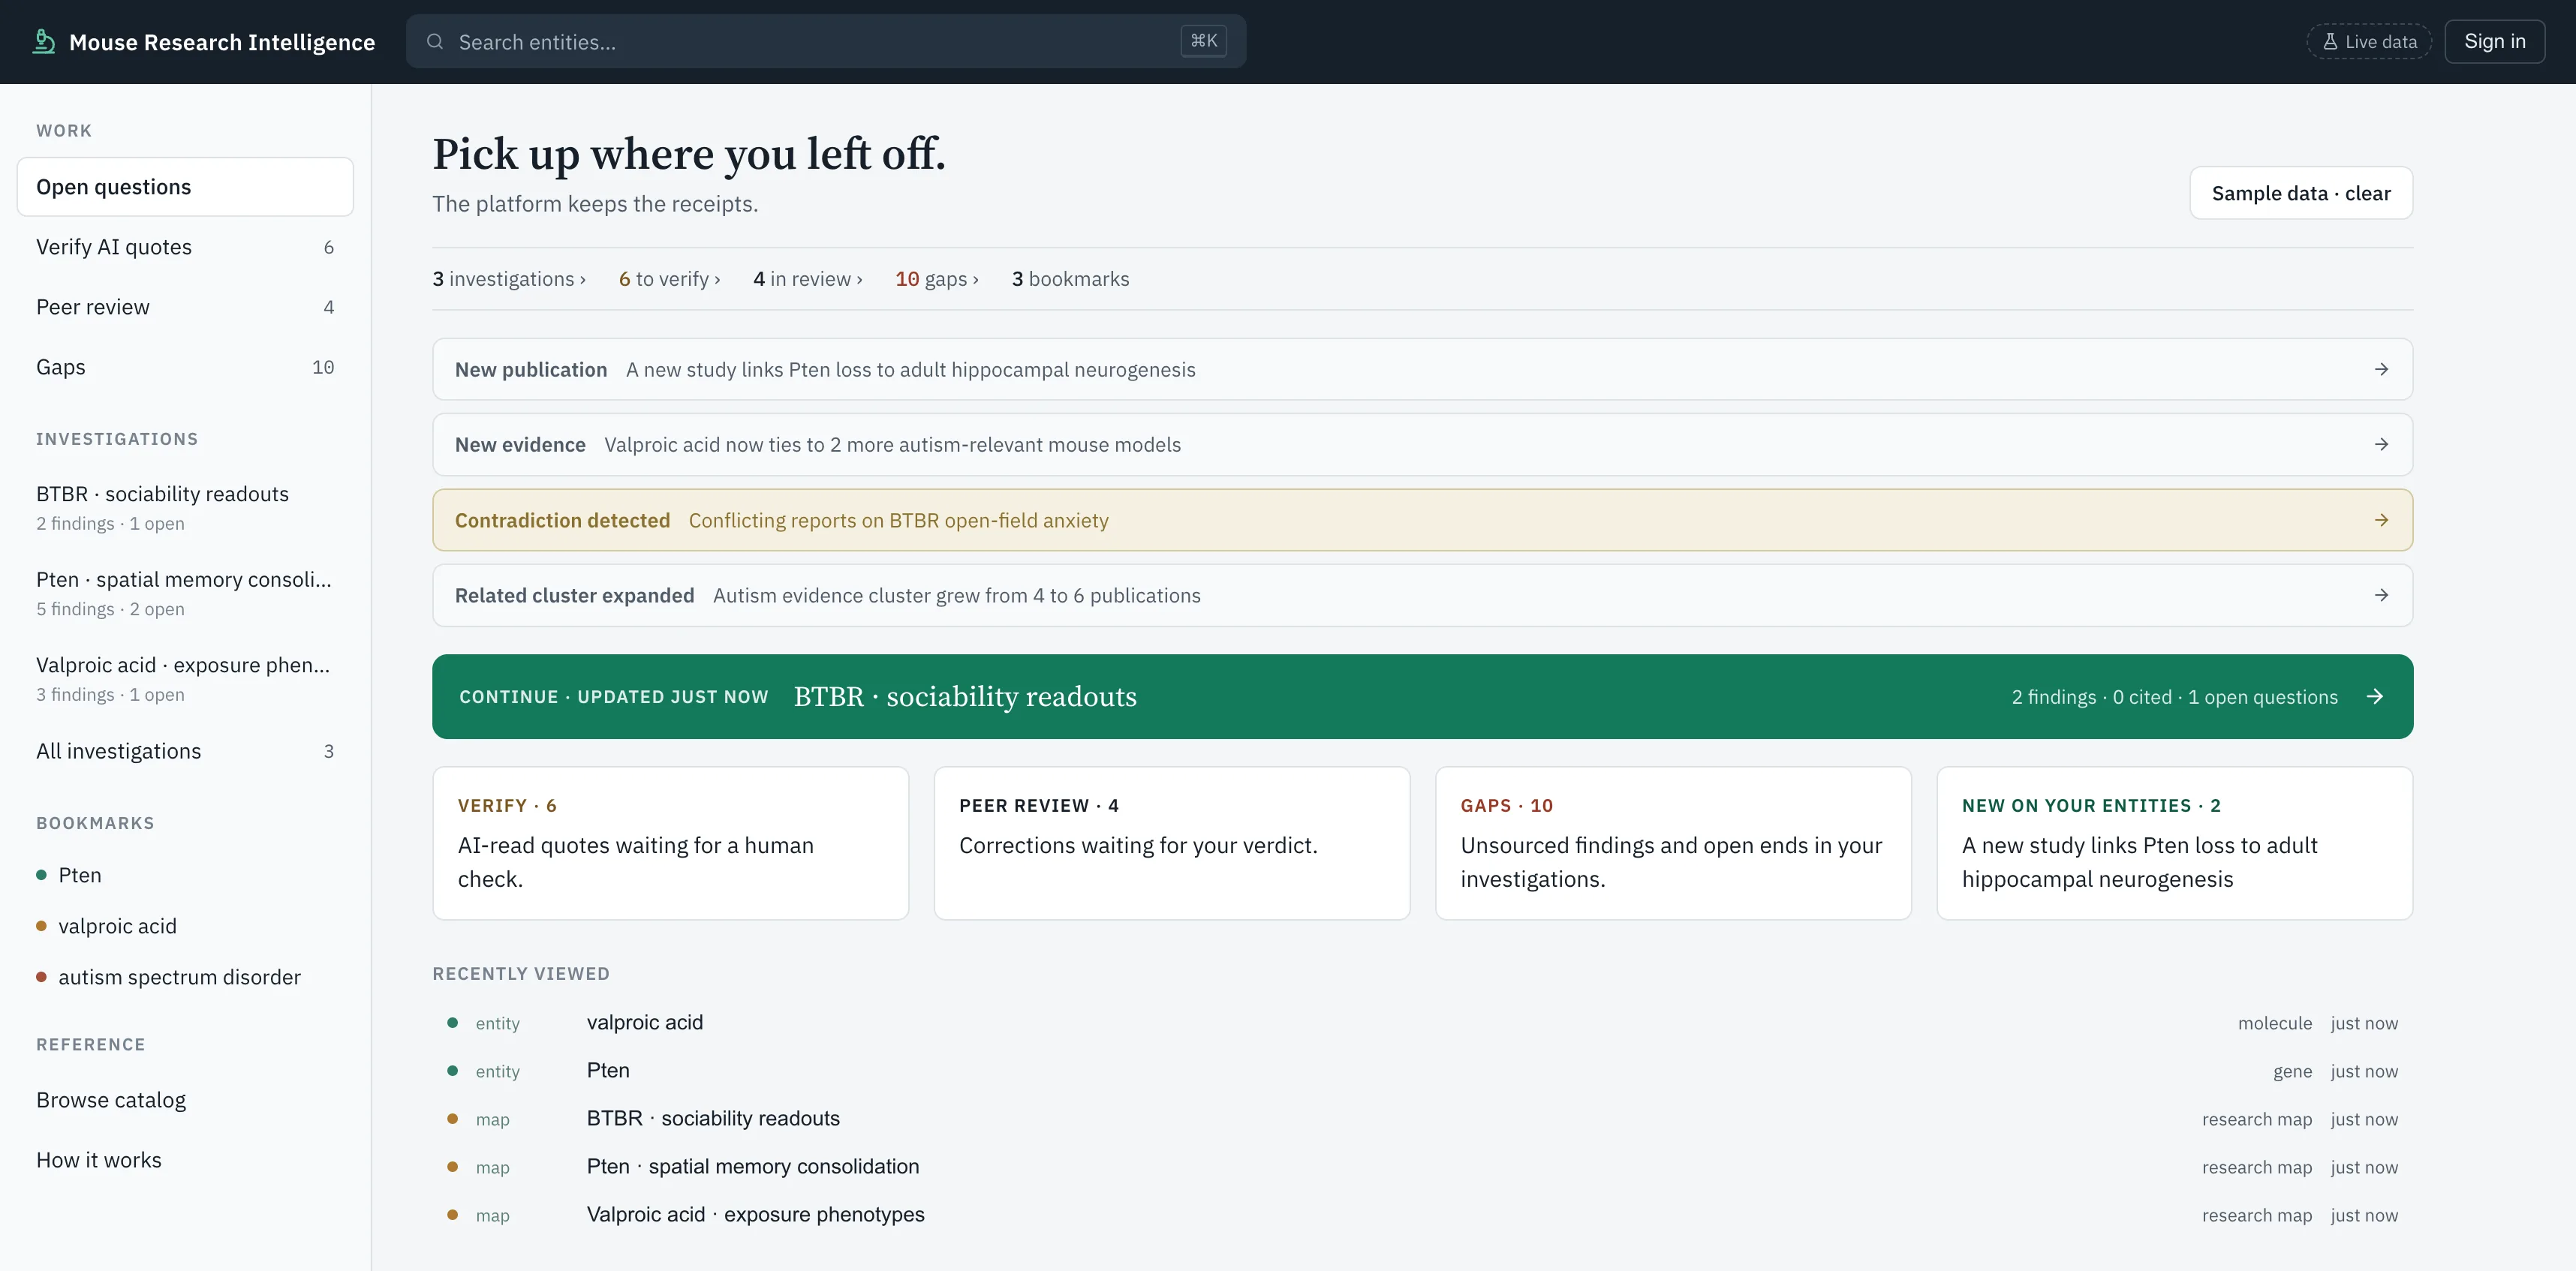
Task: Open Gaps in sidebar
Action: click(x=185, y=367)
